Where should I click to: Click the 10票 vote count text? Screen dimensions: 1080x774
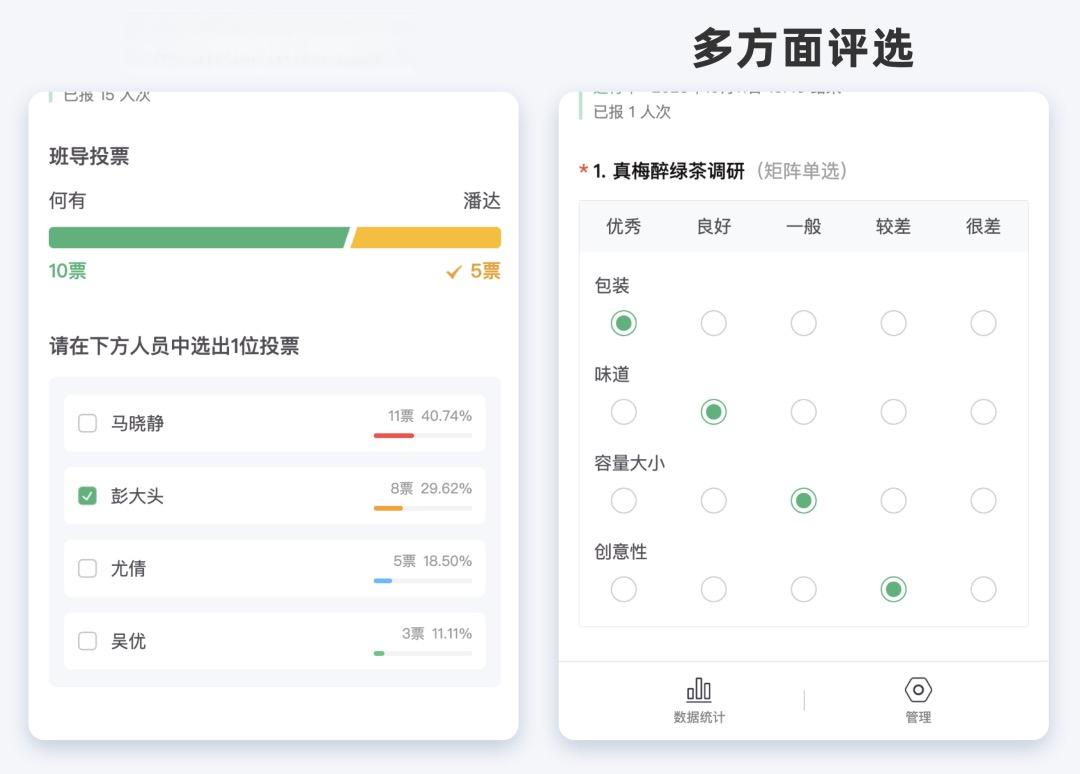pyautogui.click(x=68, y=271)
